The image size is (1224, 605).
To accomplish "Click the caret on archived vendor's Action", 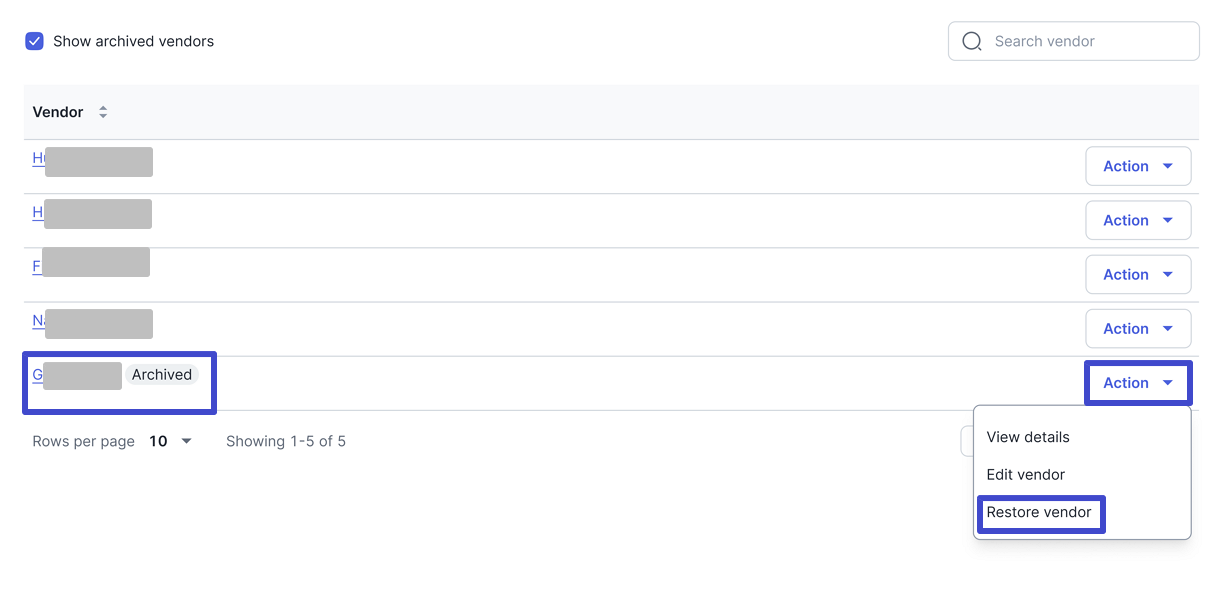I will pos(1167,383).
